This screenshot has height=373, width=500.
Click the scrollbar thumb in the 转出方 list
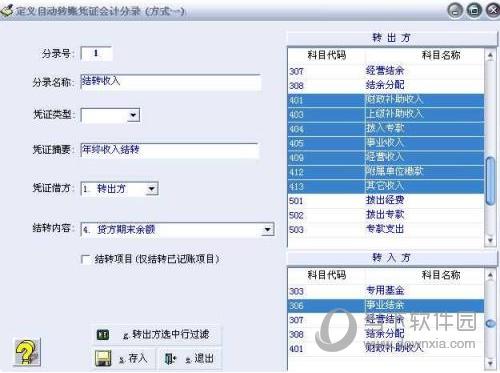point(490,180)
